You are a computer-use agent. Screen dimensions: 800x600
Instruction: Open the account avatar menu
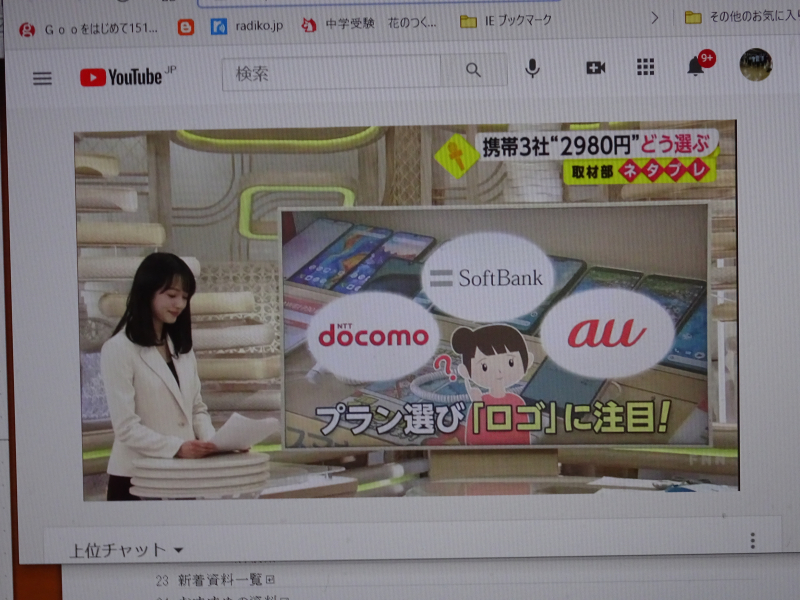756,64
